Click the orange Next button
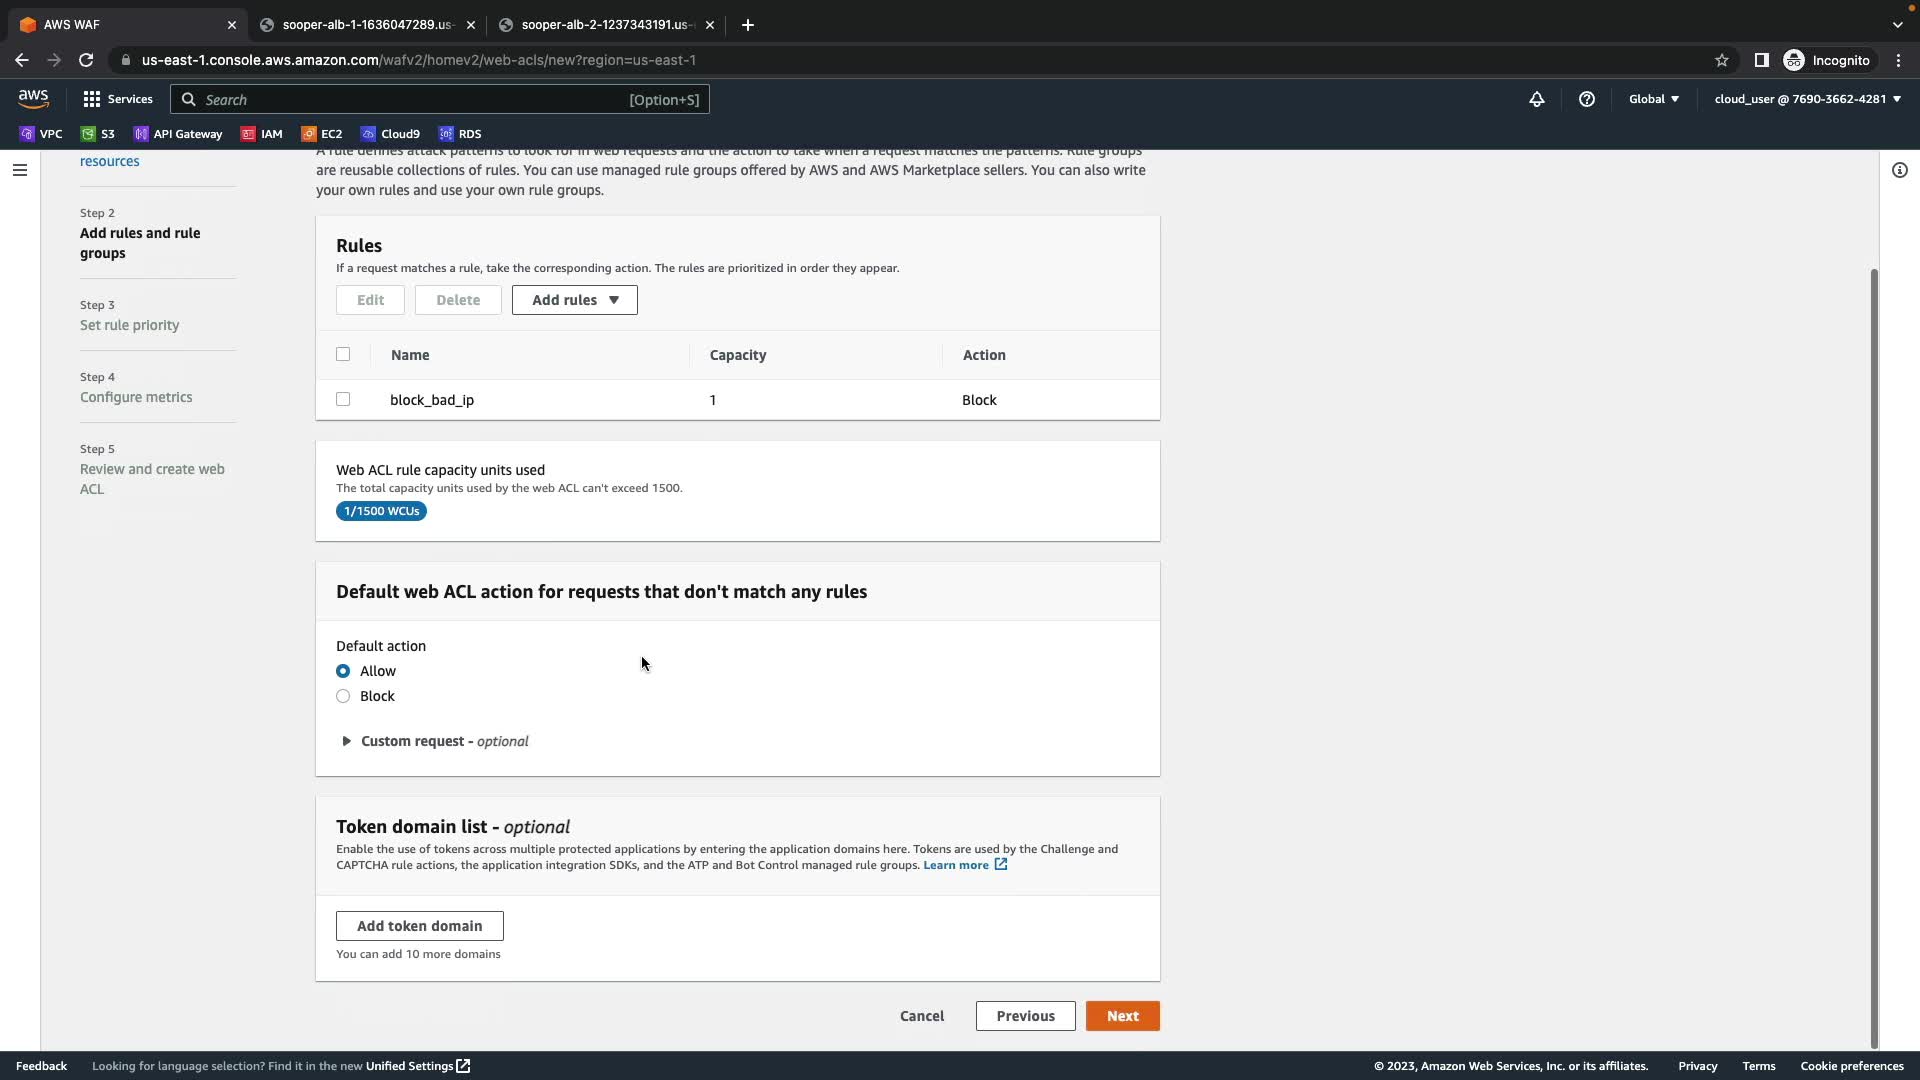 (1122, 1016)
